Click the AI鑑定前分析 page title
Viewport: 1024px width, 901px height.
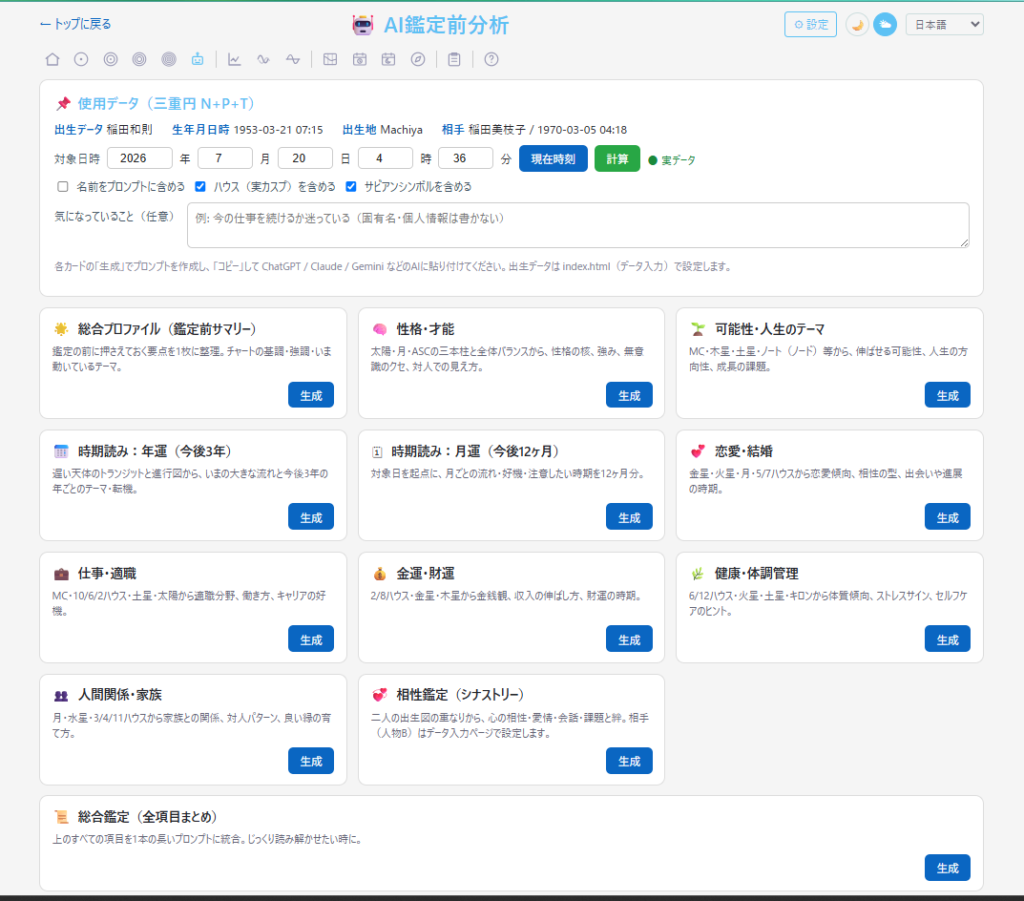(446, 25)
